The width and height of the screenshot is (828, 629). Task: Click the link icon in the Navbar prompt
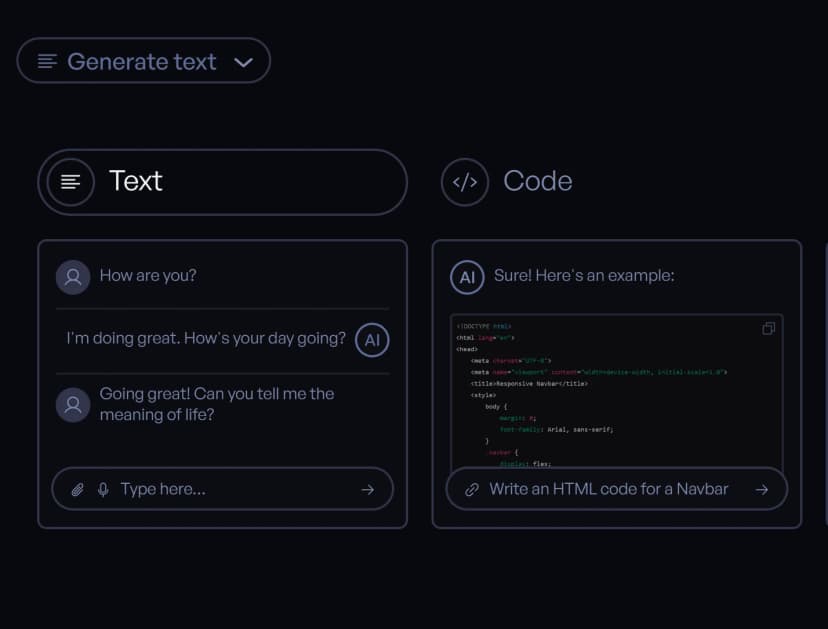tap(472, 490)
